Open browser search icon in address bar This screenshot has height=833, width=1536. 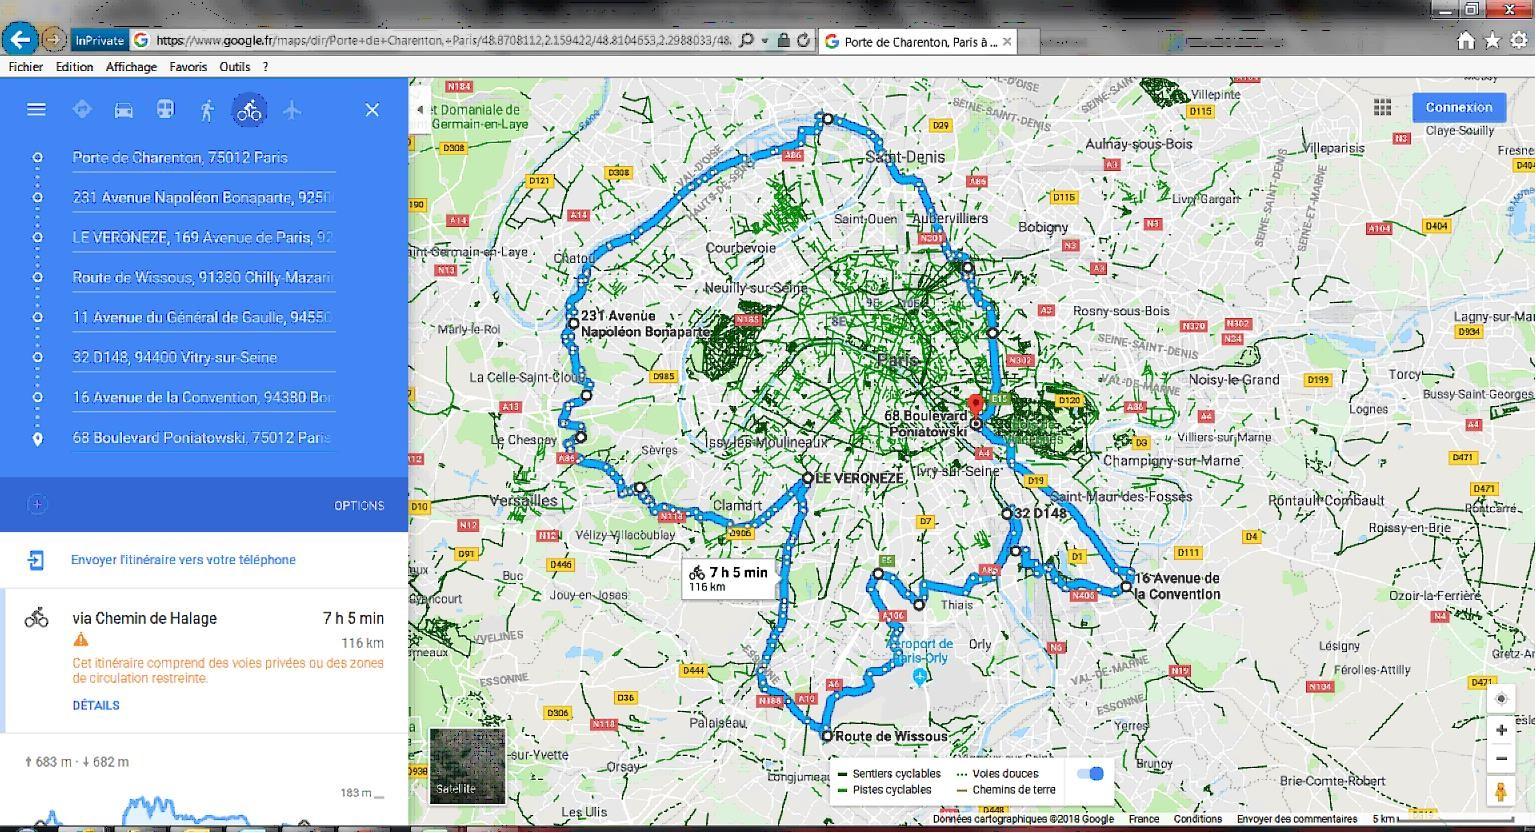[747, 41]
